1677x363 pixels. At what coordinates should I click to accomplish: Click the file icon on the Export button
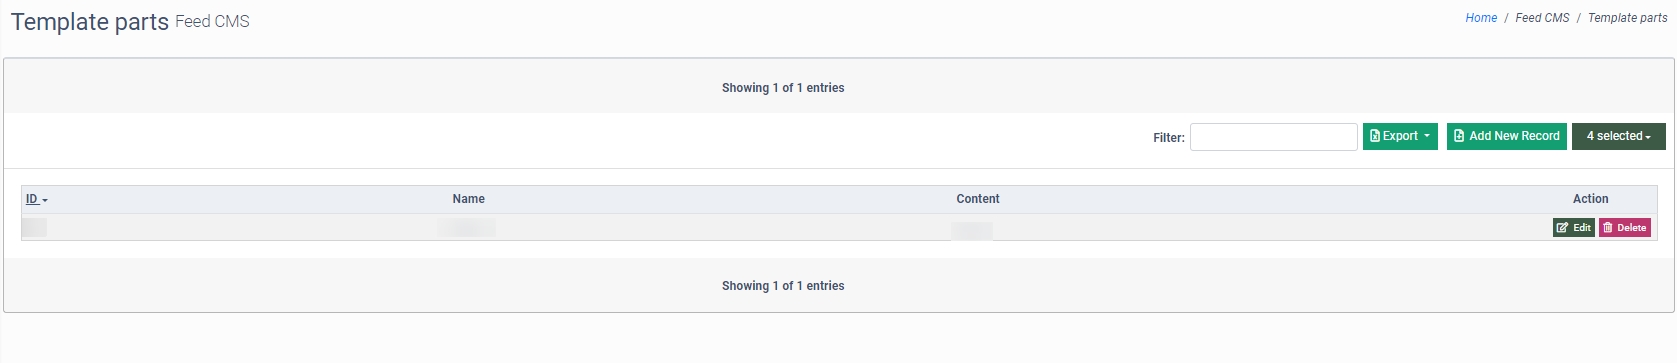click(1375, 136)
